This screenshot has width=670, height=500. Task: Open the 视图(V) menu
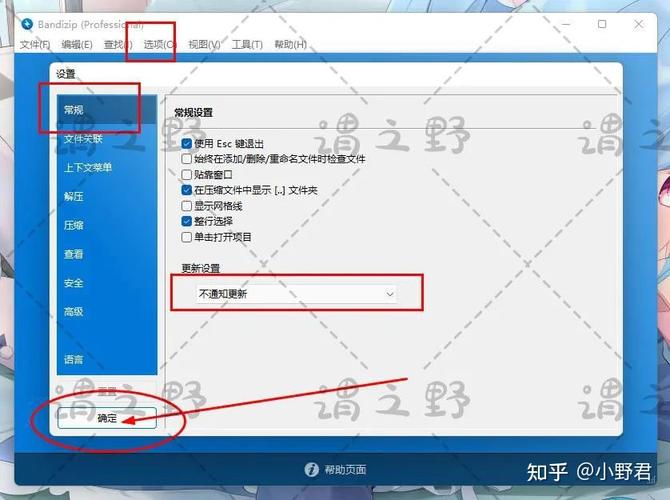[x=204, y=44]
